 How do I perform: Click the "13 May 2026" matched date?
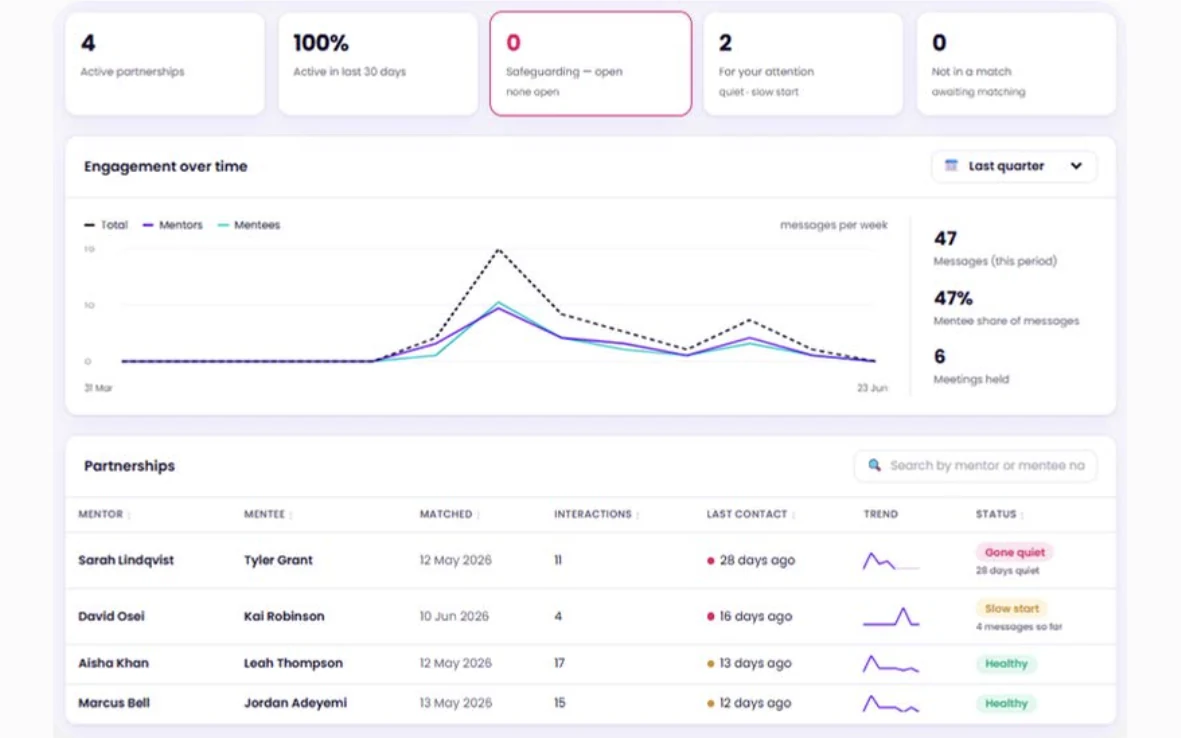456,703
